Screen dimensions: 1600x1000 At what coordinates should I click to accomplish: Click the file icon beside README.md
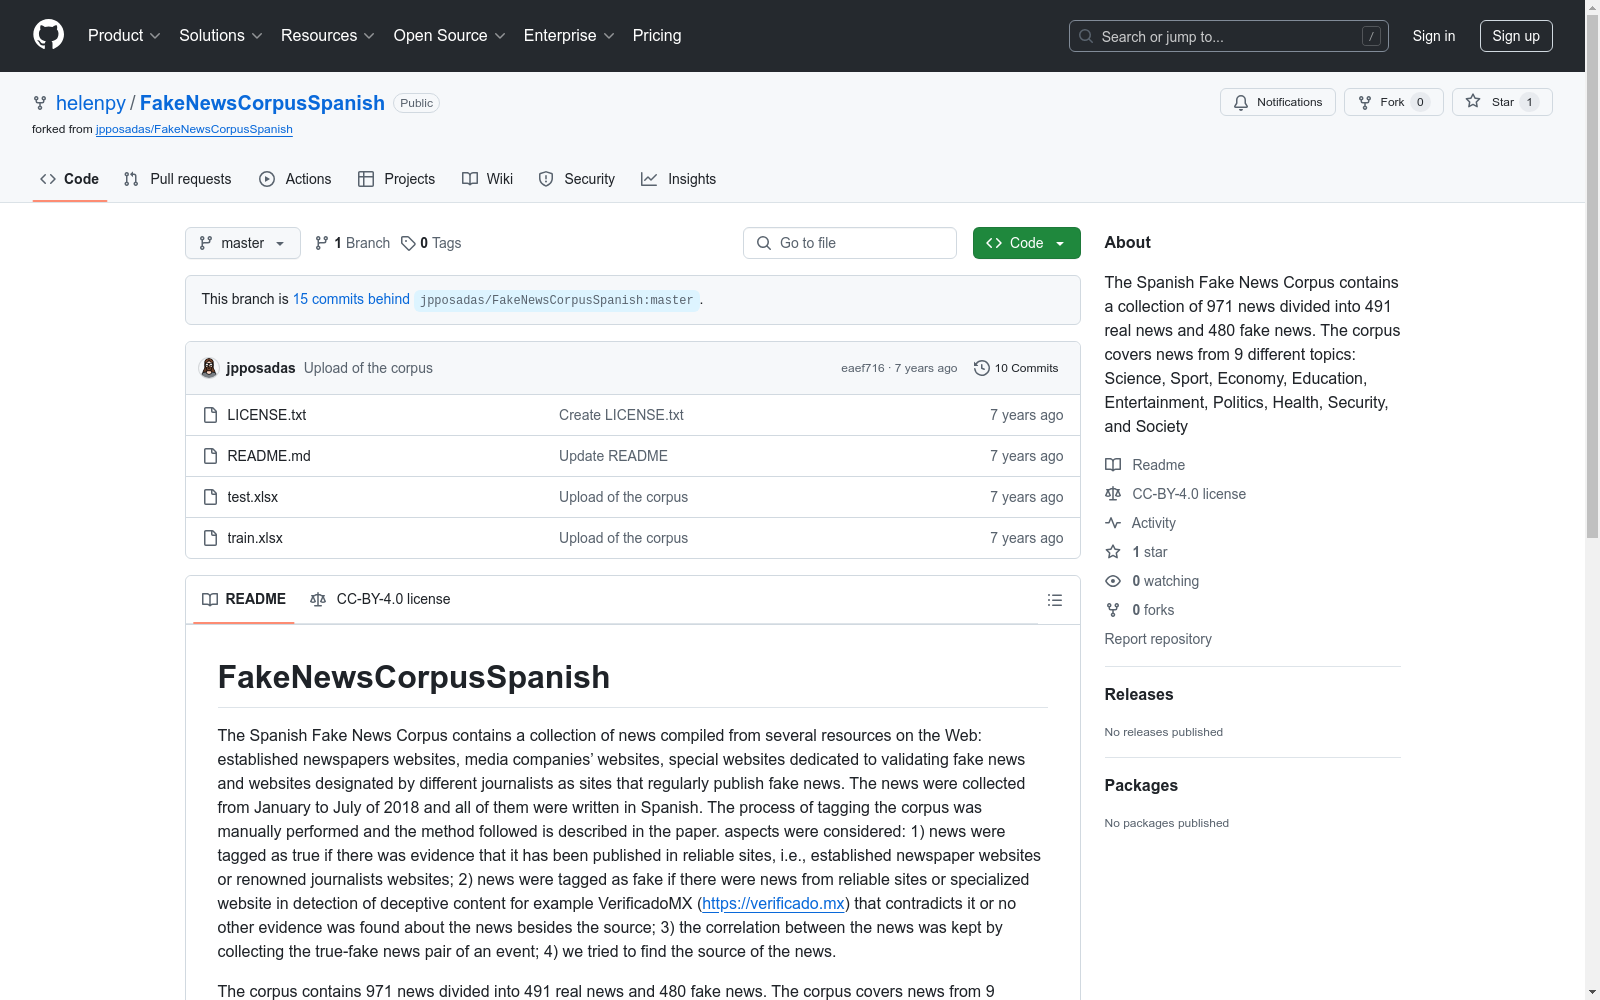pyautogui.click(x=210, y=456)
